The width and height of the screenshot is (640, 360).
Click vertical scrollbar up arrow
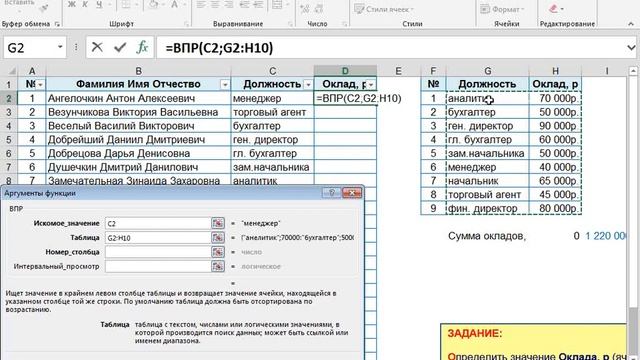pyautogui.click(x=633, y=71)
